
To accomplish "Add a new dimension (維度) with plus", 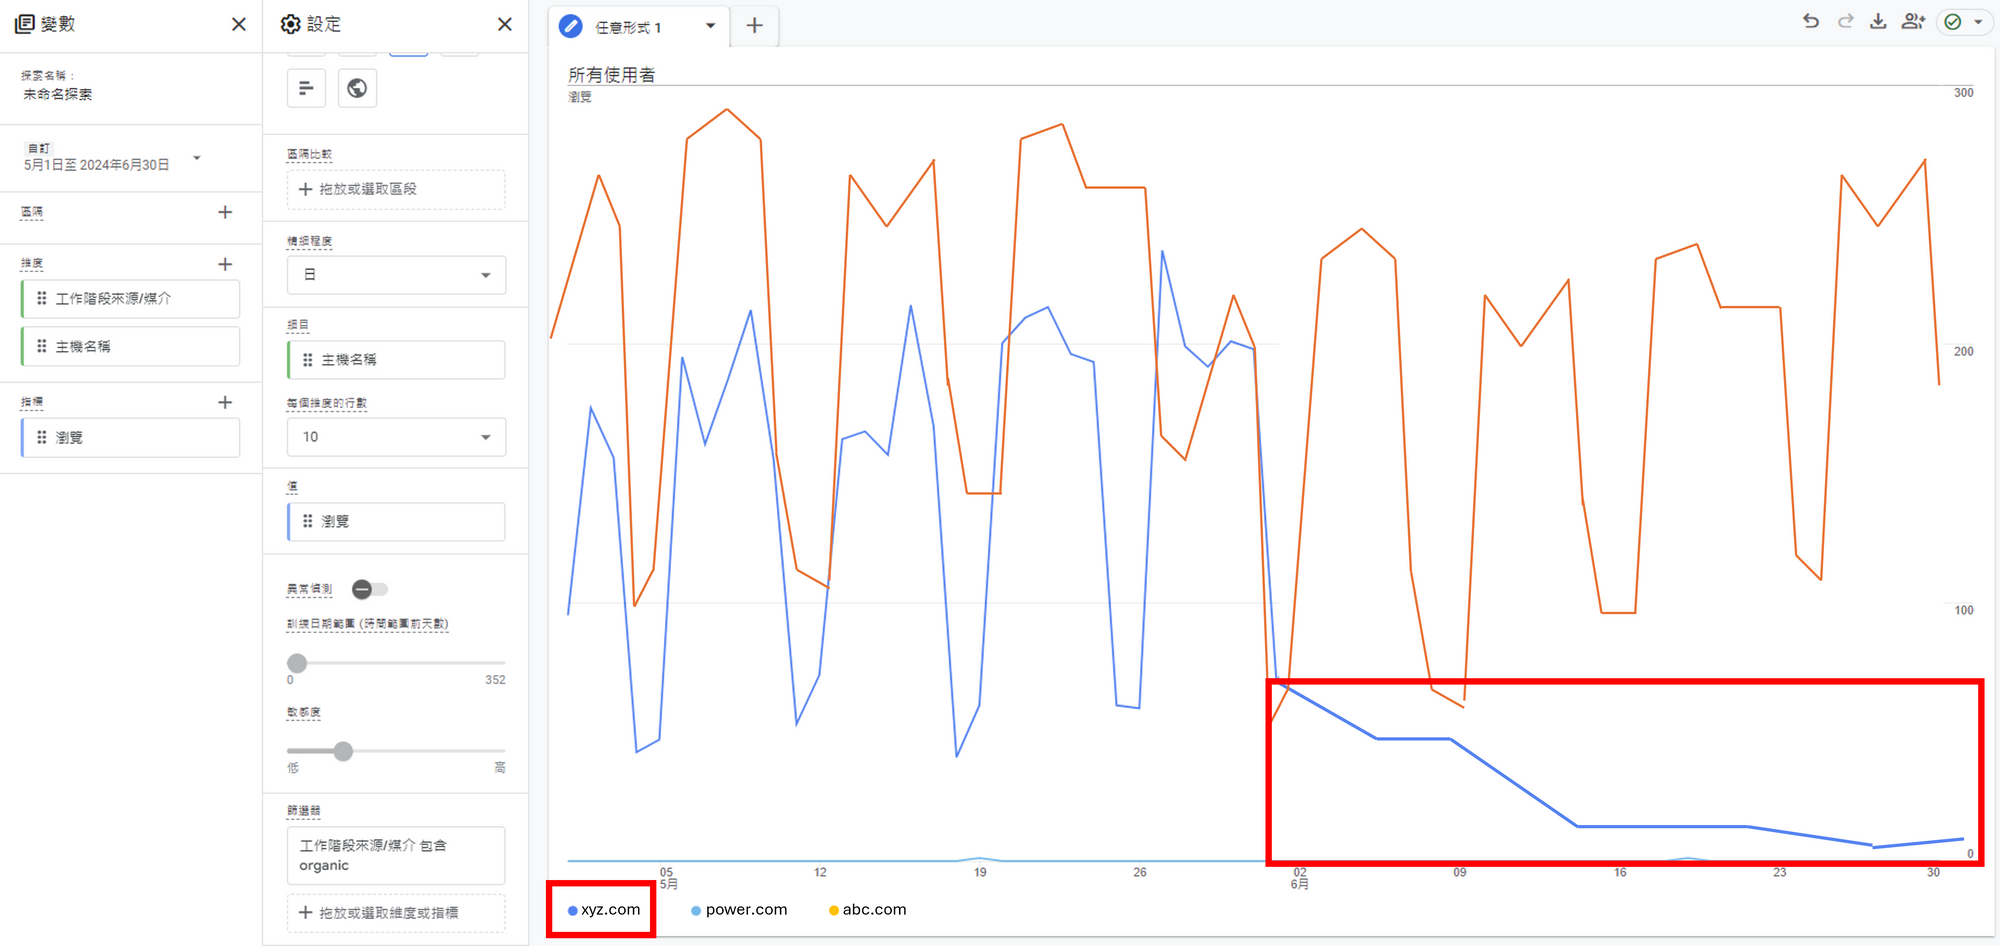I will (x=225, y=264).
